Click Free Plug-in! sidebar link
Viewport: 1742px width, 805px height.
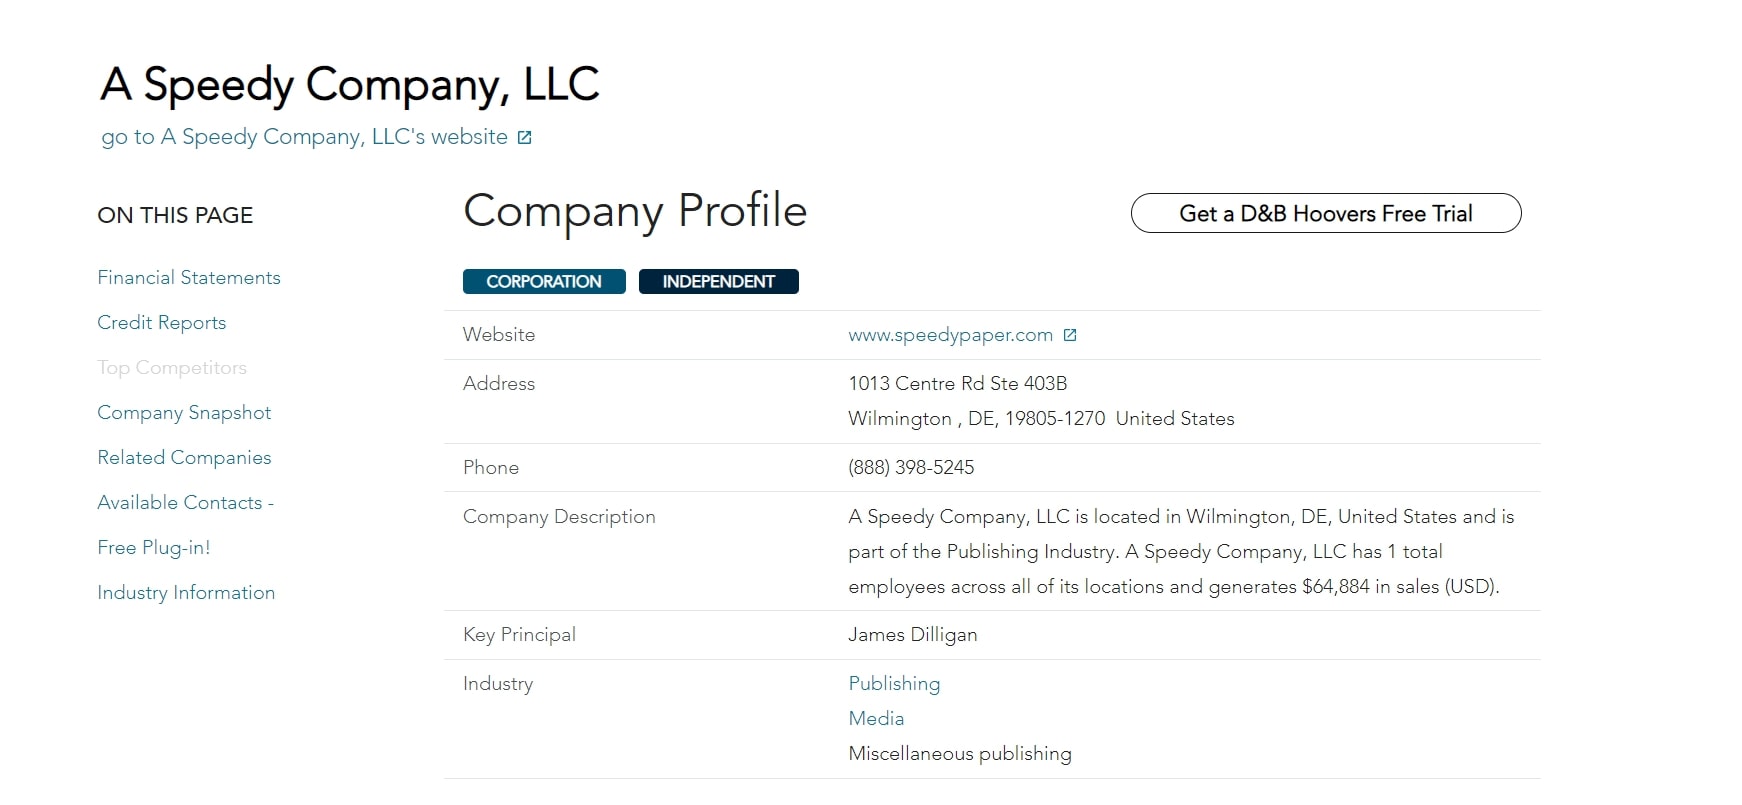coord(154,548)
